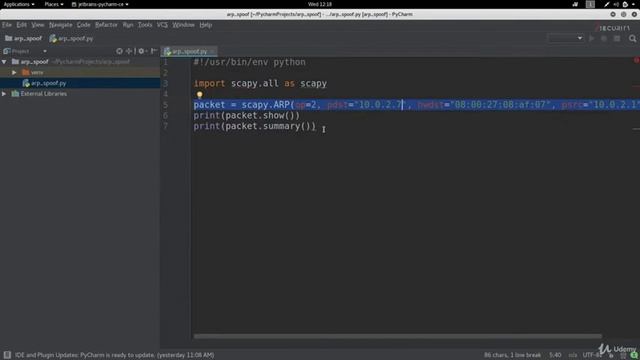The image size is (640, 360).
Task: Click the IDE and Plugin Updates notification
Action: point(114,355)
